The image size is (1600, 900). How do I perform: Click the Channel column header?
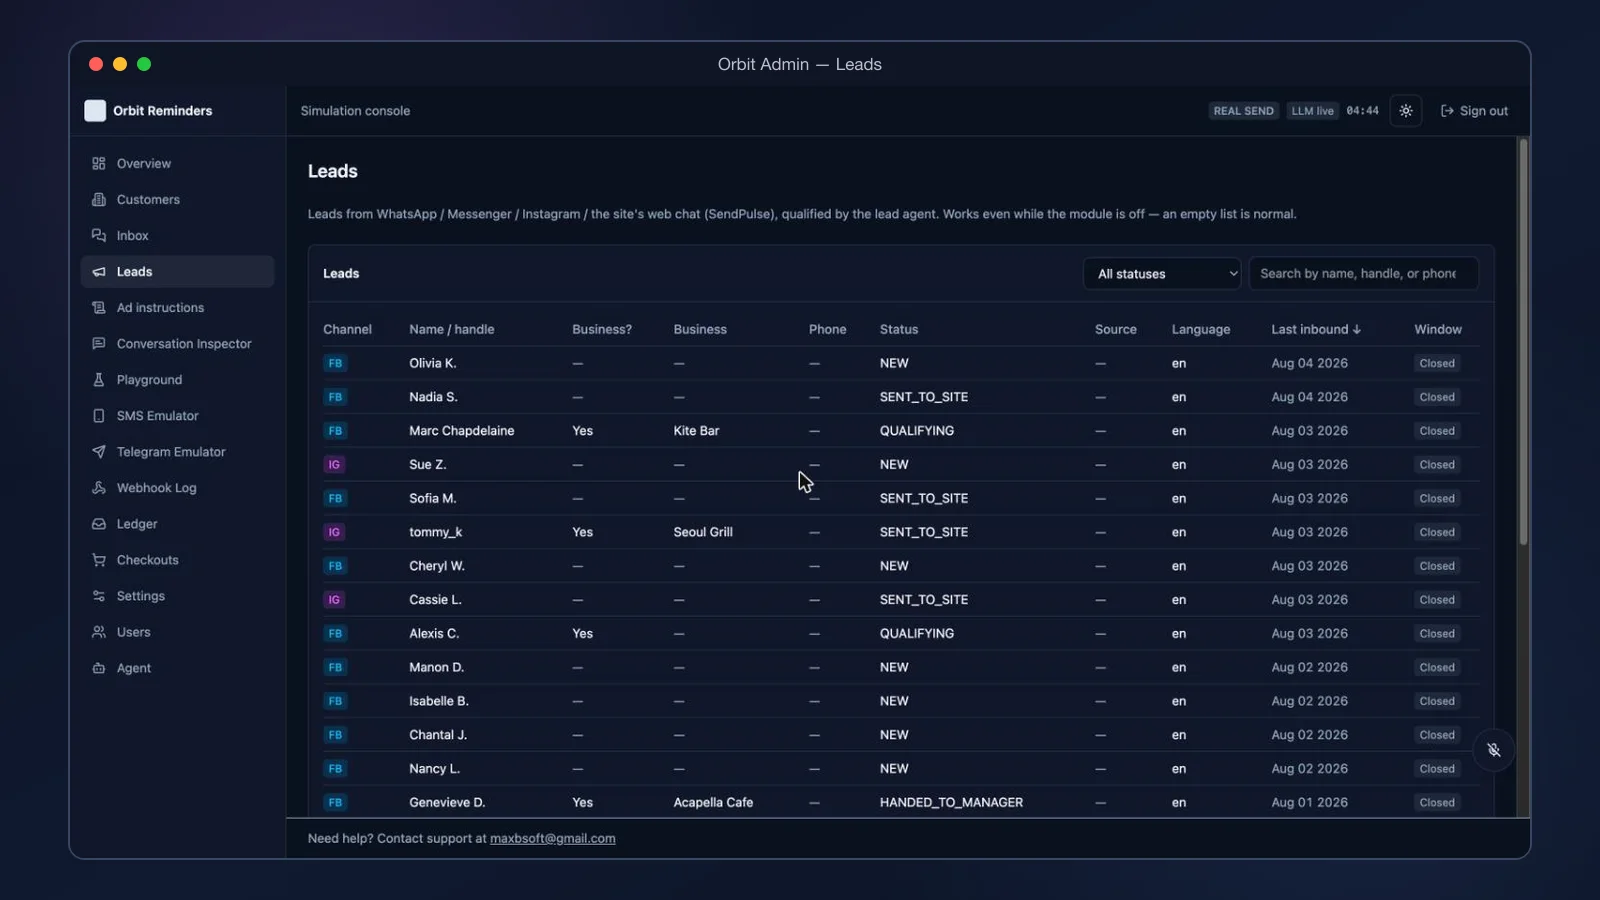347,329
